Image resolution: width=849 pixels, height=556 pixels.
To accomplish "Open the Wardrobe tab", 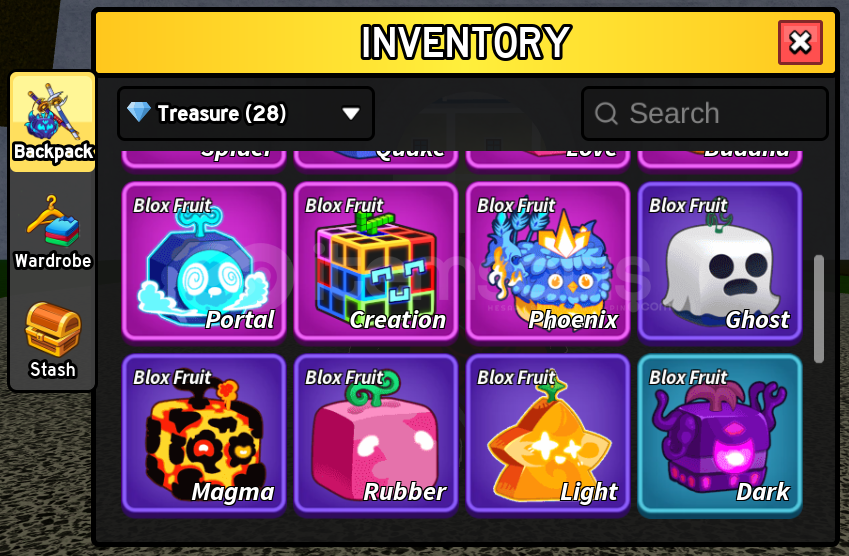I will tap(53, 232).
